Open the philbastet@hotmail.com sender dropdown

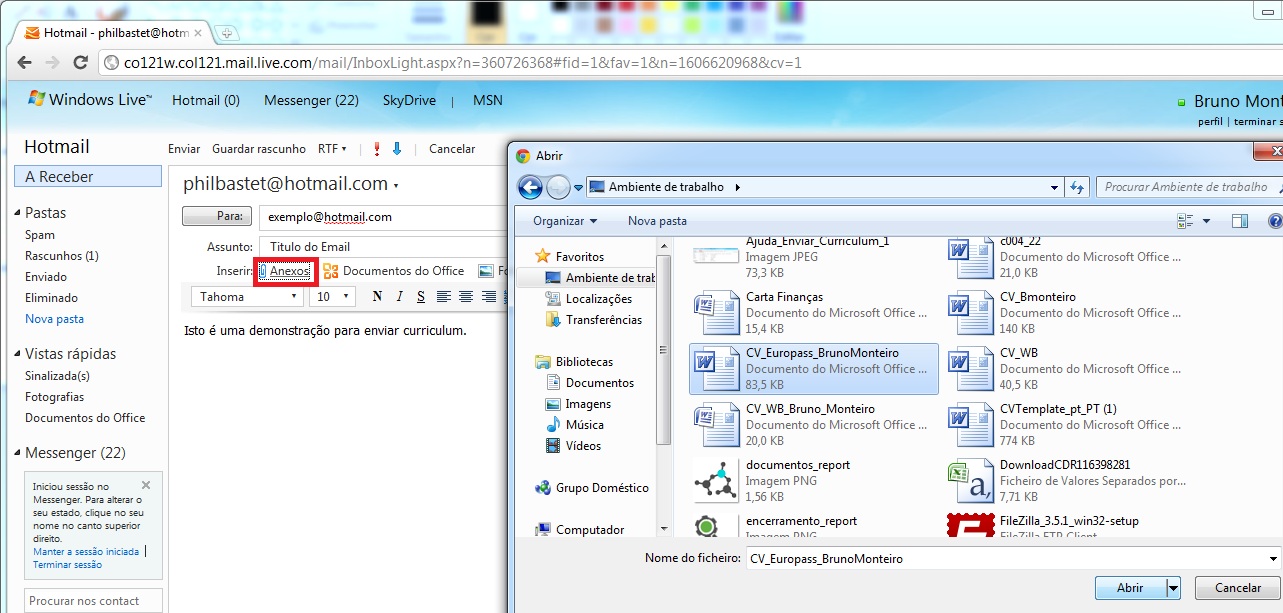[396, 186]
